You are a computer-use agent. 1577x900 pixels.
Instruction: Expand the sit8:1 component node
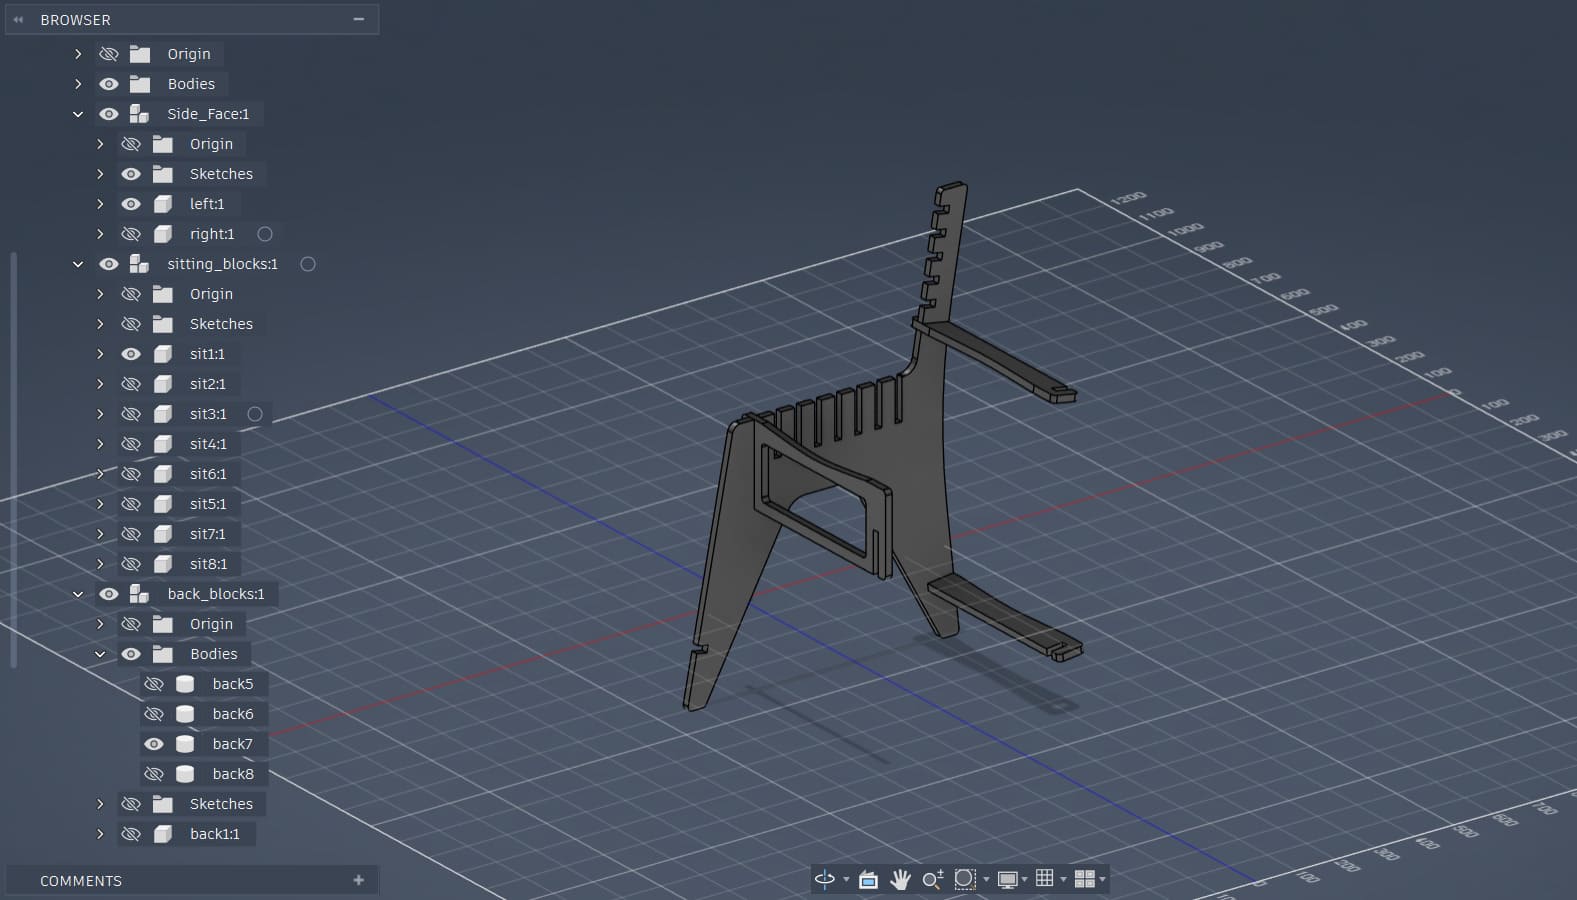[x=100, y=564]
